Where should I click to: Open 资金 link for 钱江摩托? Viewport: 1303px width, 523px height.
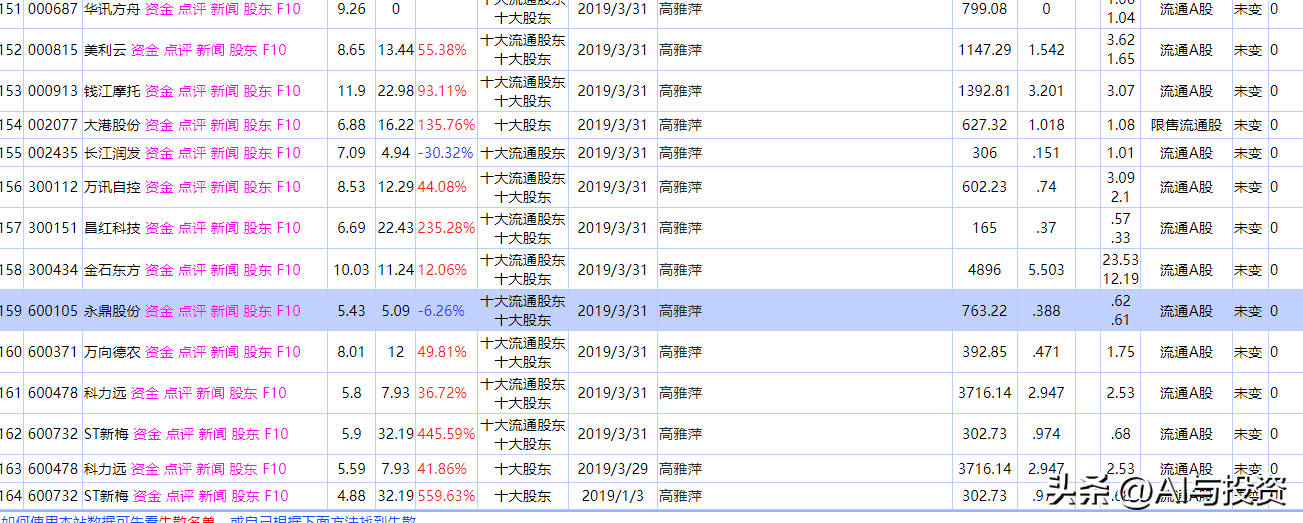pos(159,90)
